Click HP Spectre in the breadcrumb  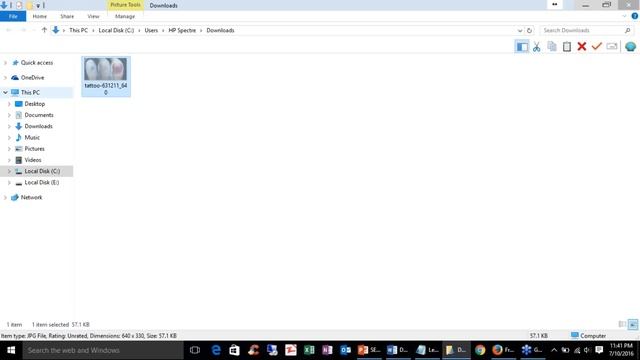pos(182,30)
